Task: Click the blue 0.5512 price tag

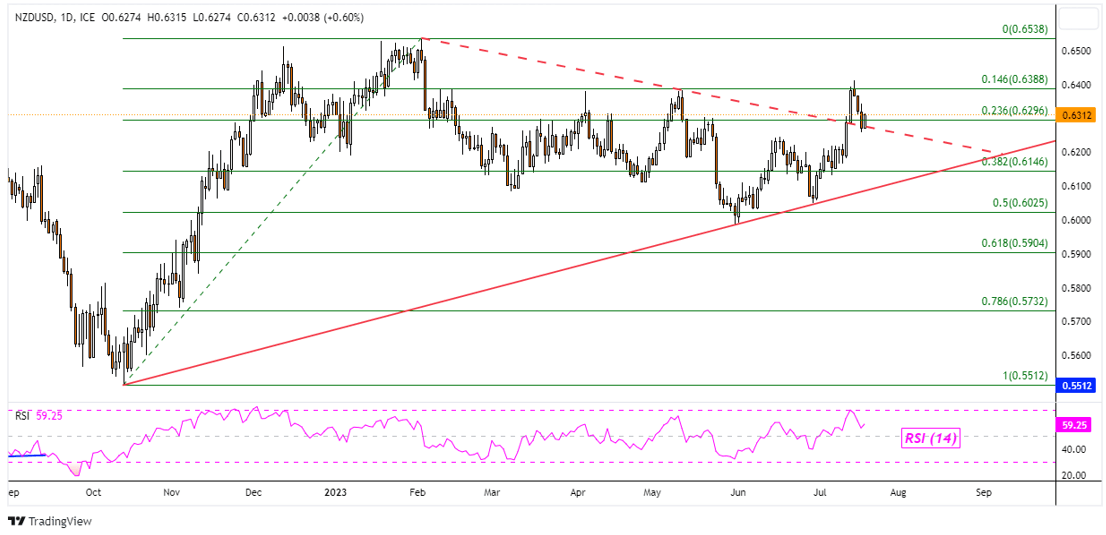Action: click(1076, 386)
